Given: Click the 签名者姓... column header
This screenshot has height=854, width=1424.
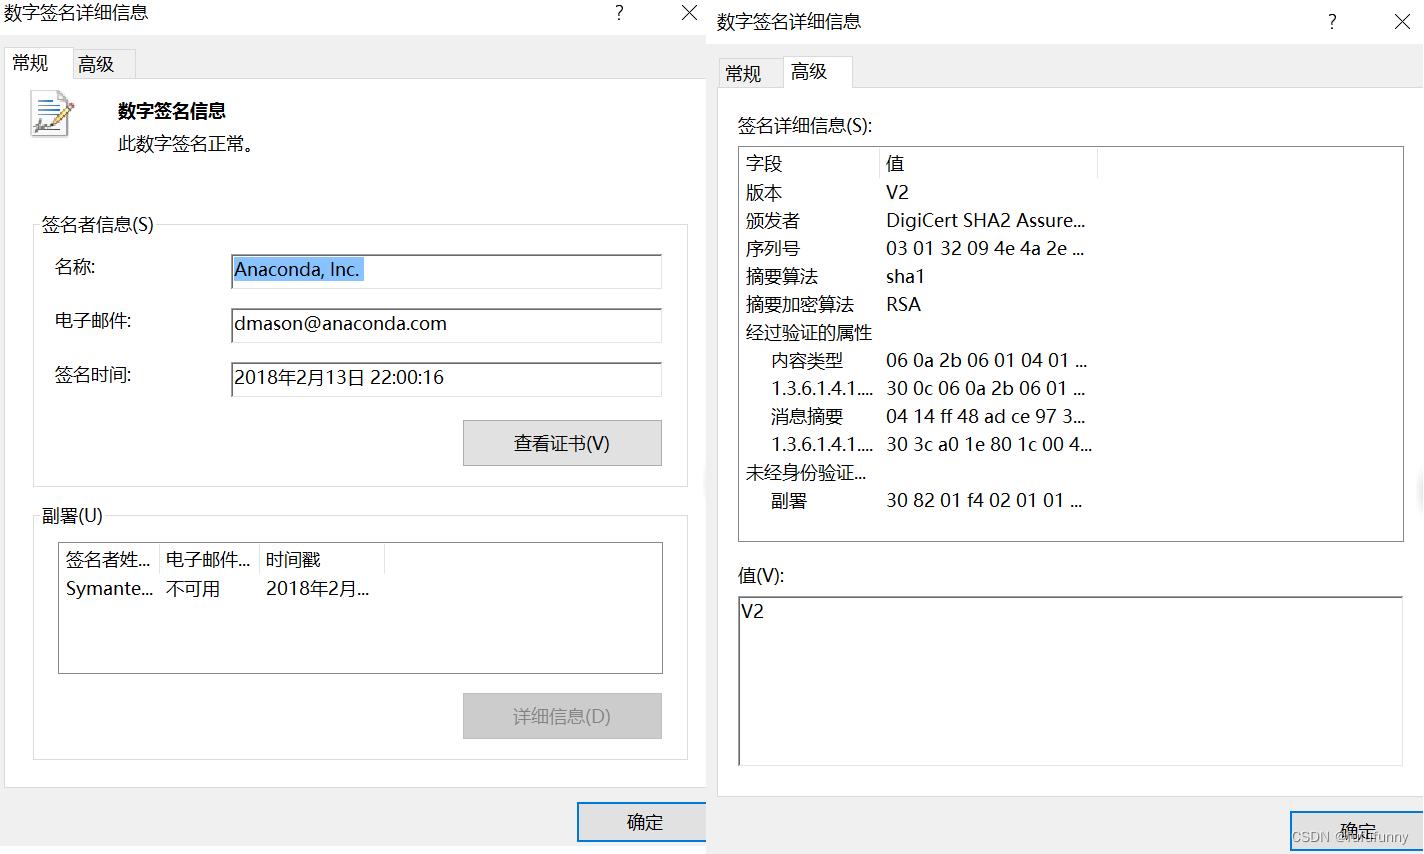Looking at the screenshot, I should (109, 560).
